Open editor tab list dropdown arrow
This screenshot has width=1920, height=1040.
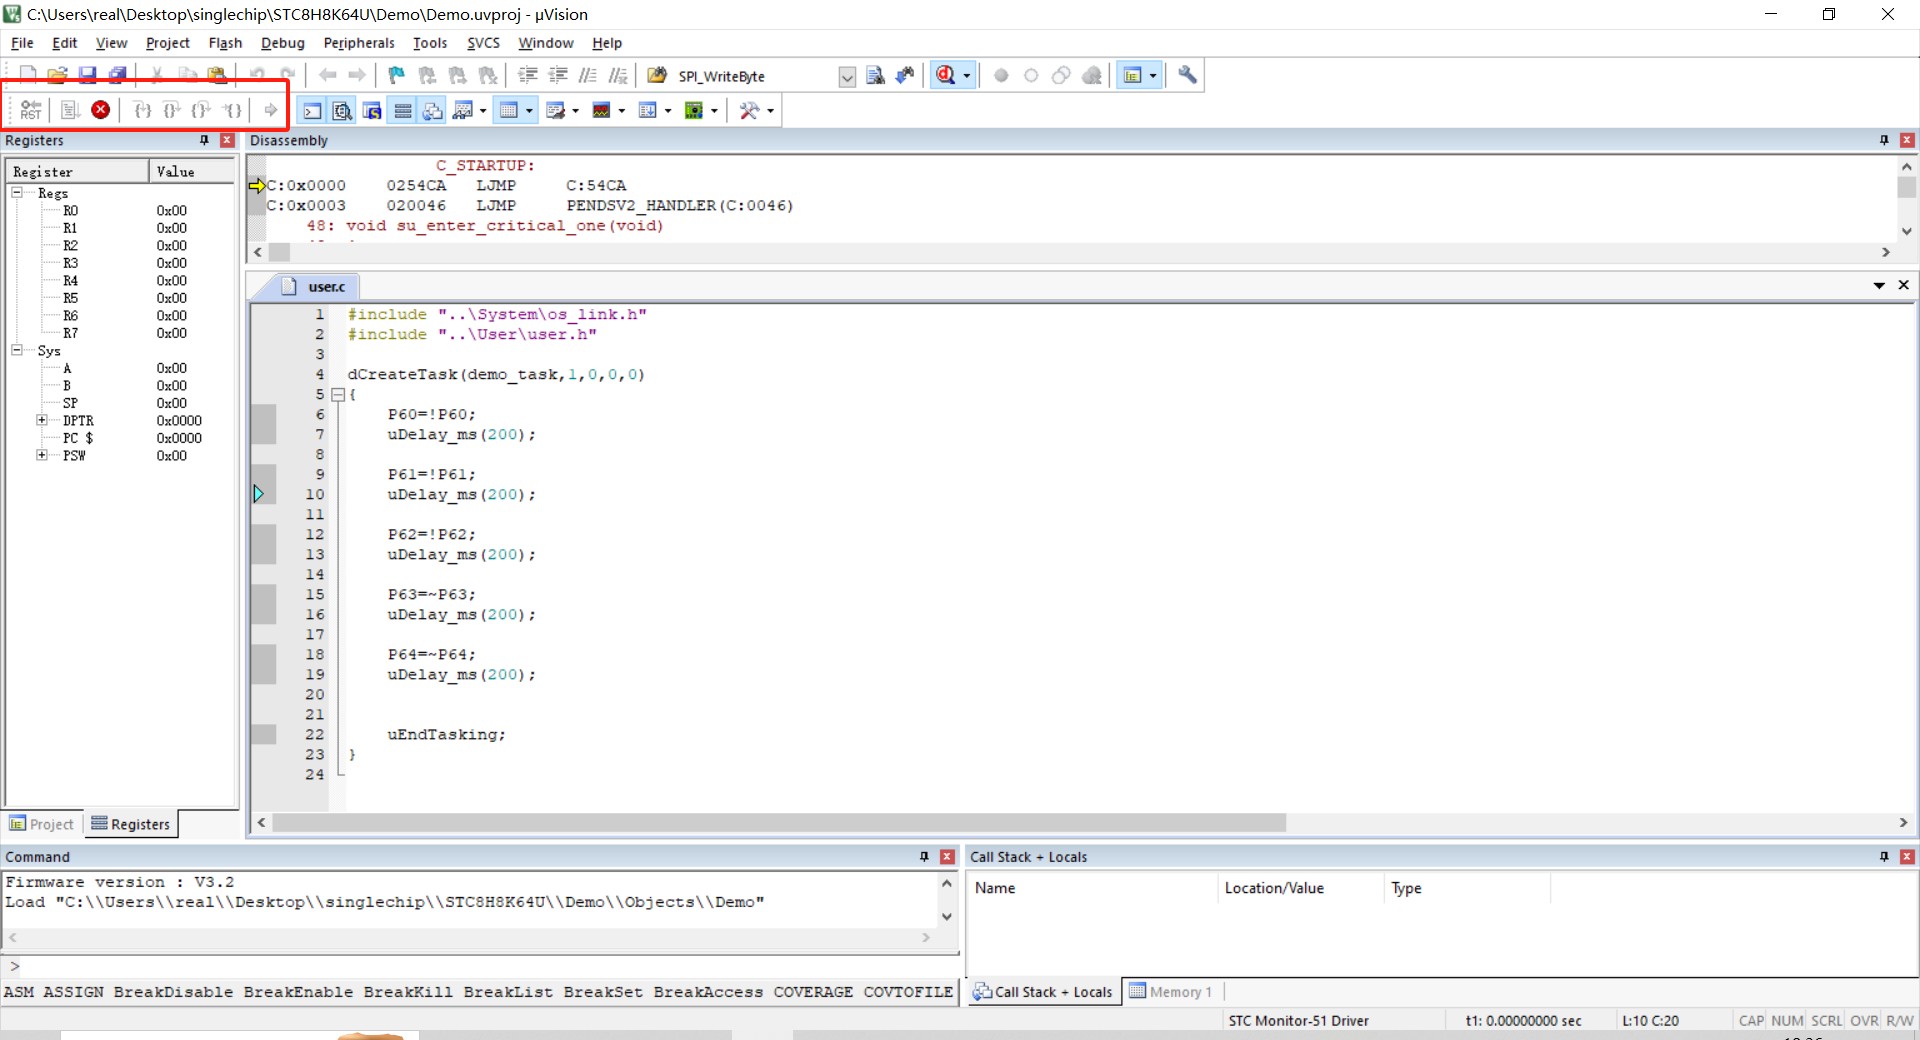[x=1879, y=286]
